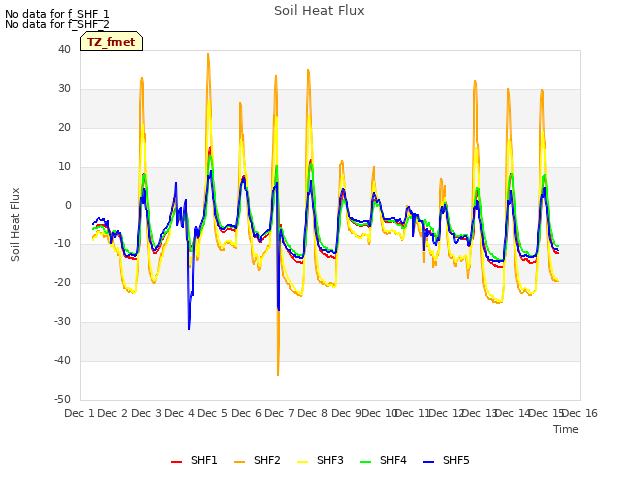Select the SHF4 legend label
This screenshot has width=640, height=480.
[x=393, y=460]
